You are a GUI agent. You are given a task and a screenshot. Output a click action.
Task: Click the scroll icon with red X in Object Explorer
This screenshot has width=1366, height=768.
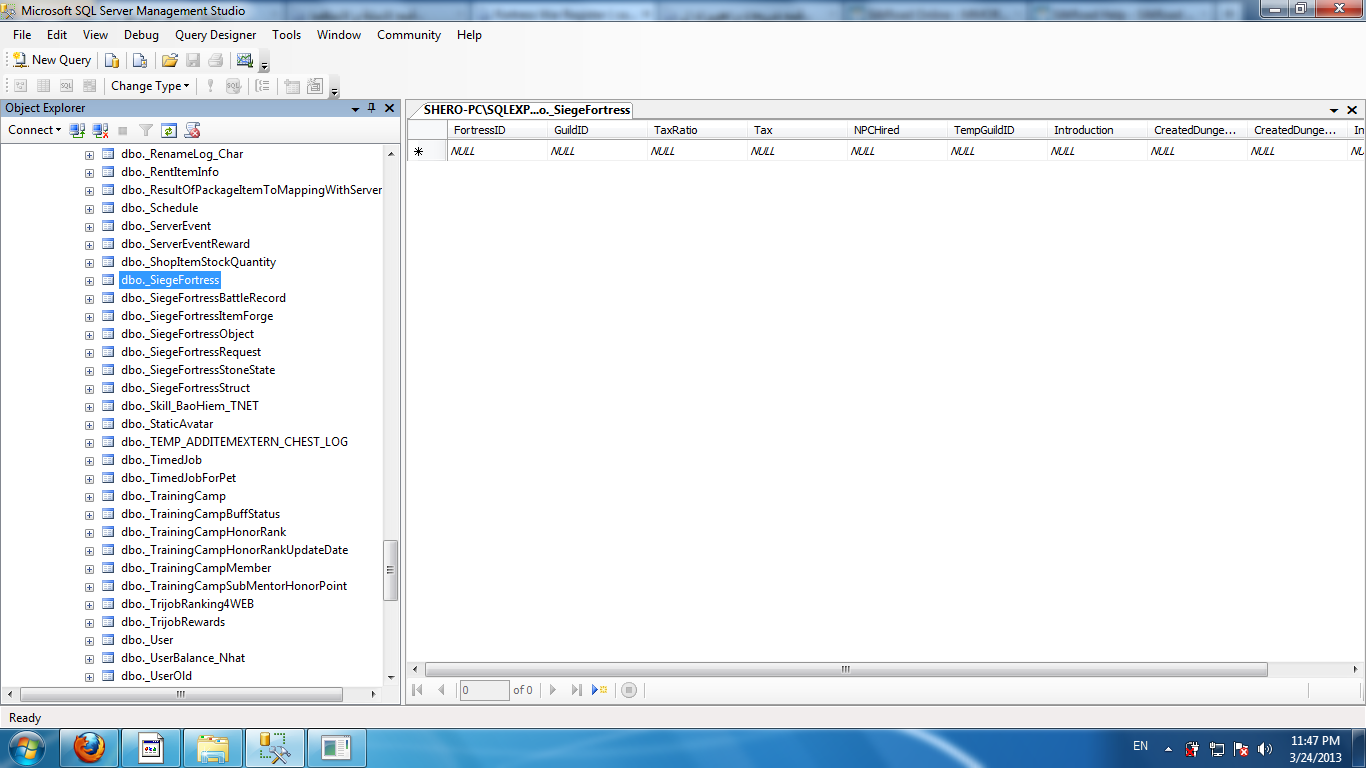click(x=193, y=130)
